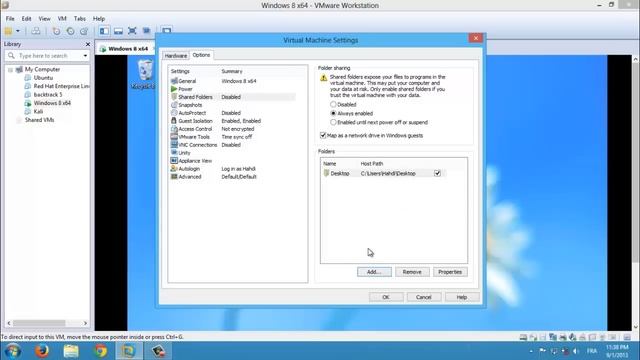Open the power toolbar dropdown arrow
This screenshot has height=360, width=640.
(18, 31)
